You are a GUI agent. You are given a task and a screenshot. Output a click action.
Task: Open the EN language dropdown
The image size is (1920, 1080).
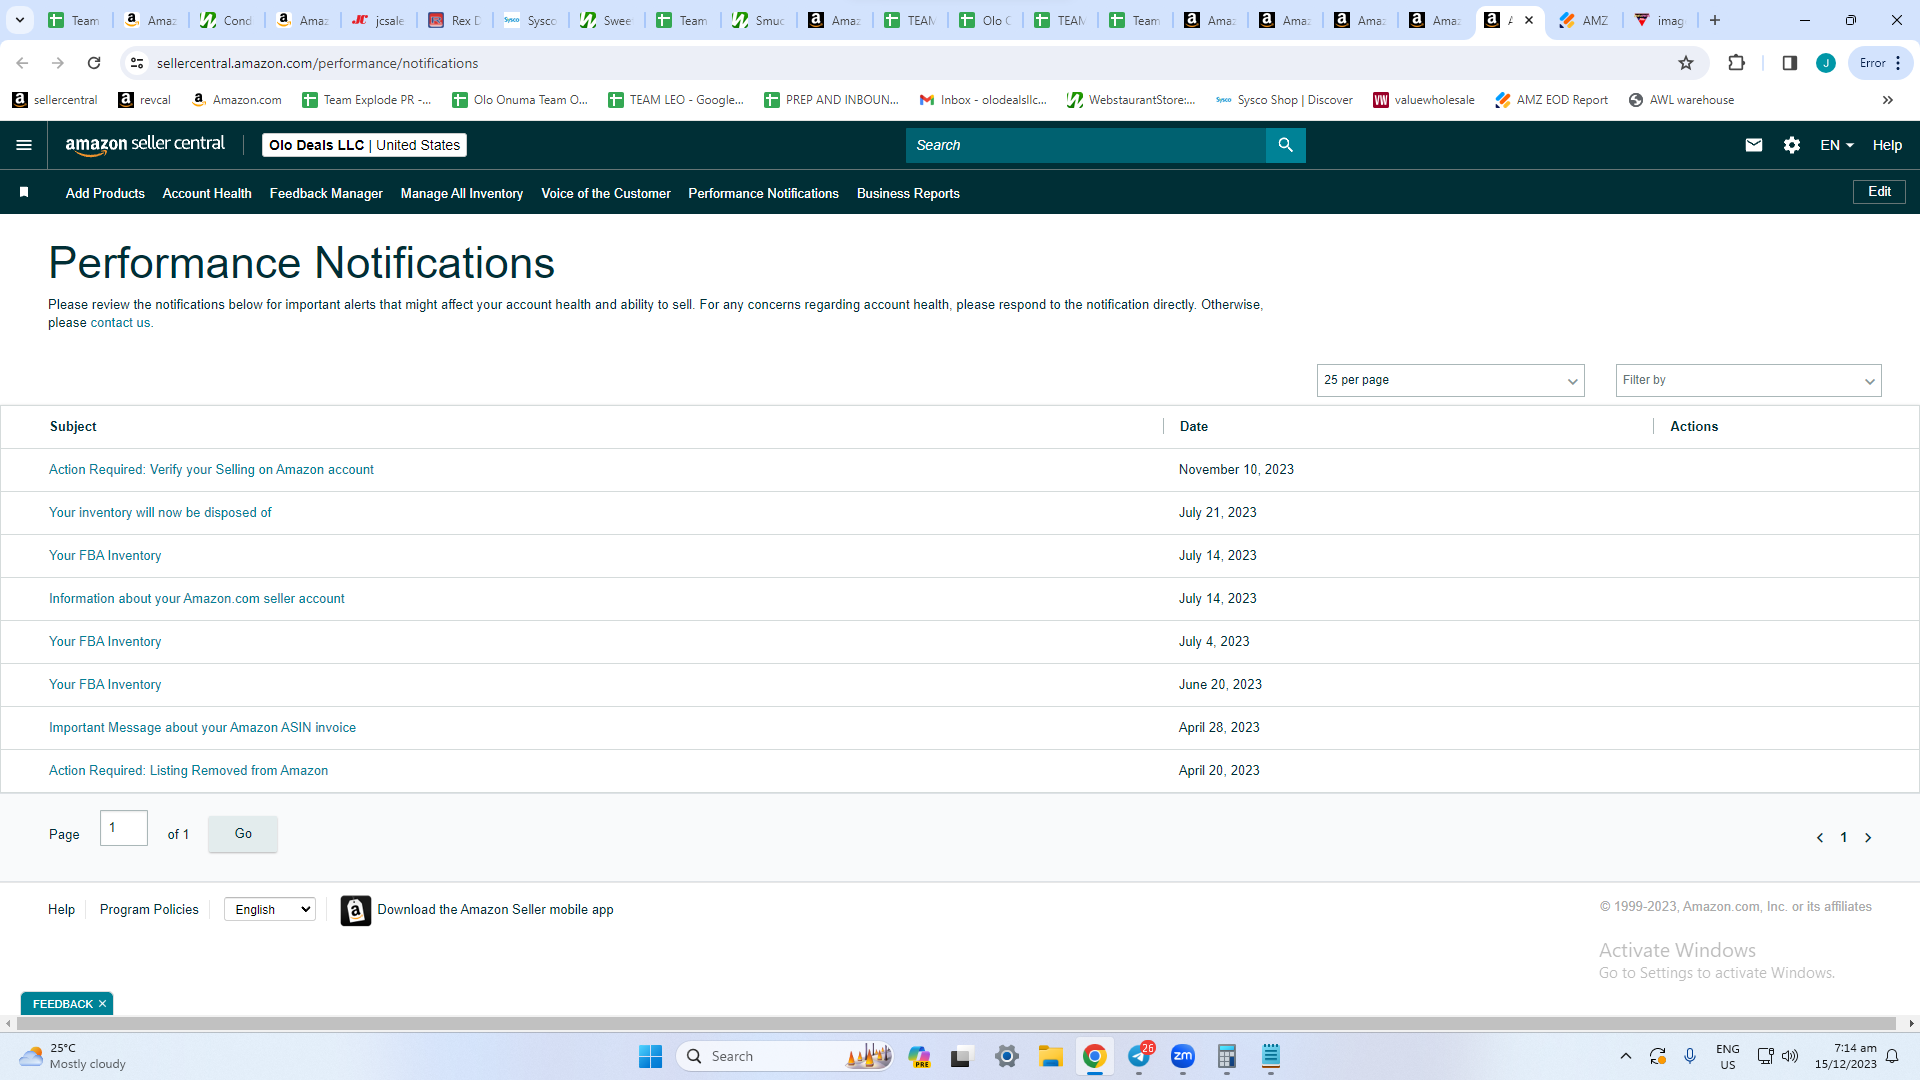tap(1837, 145)
